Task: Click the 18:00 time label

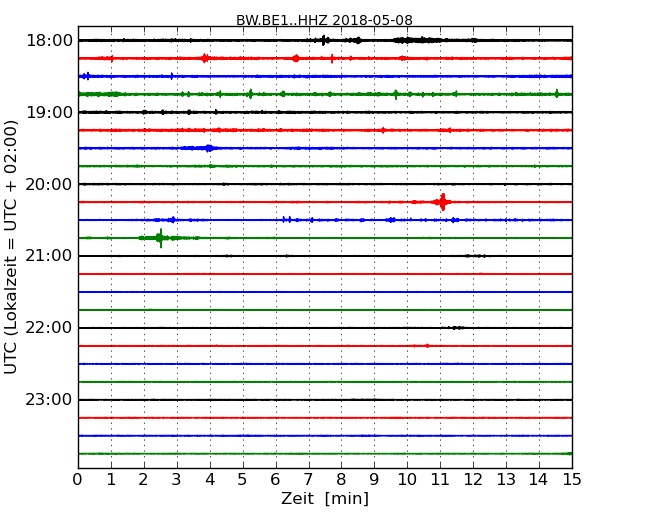Action: point(49,41)
